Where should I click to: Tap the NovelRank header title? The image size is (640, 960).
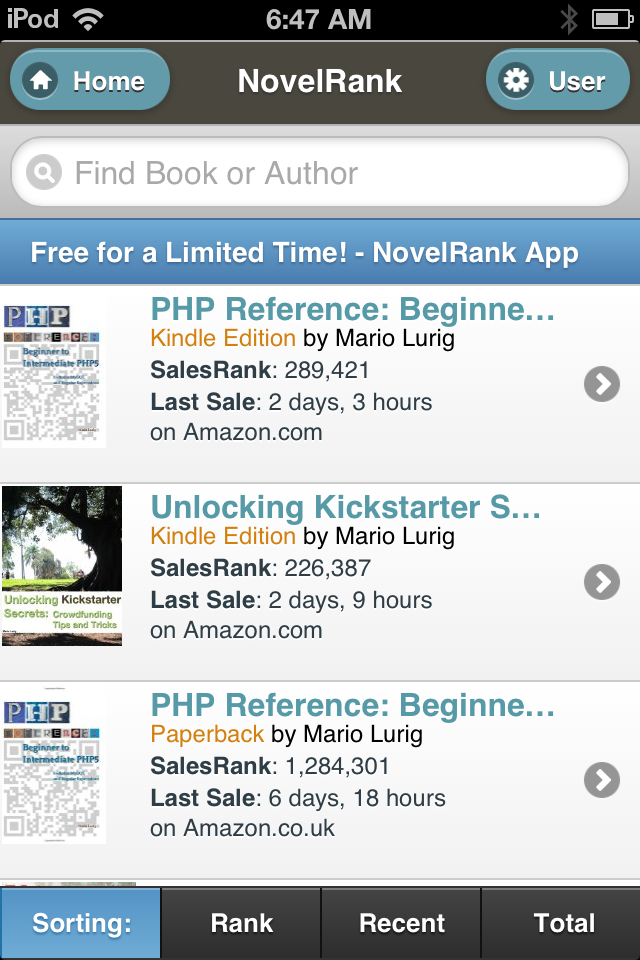(x=320, y=81)
